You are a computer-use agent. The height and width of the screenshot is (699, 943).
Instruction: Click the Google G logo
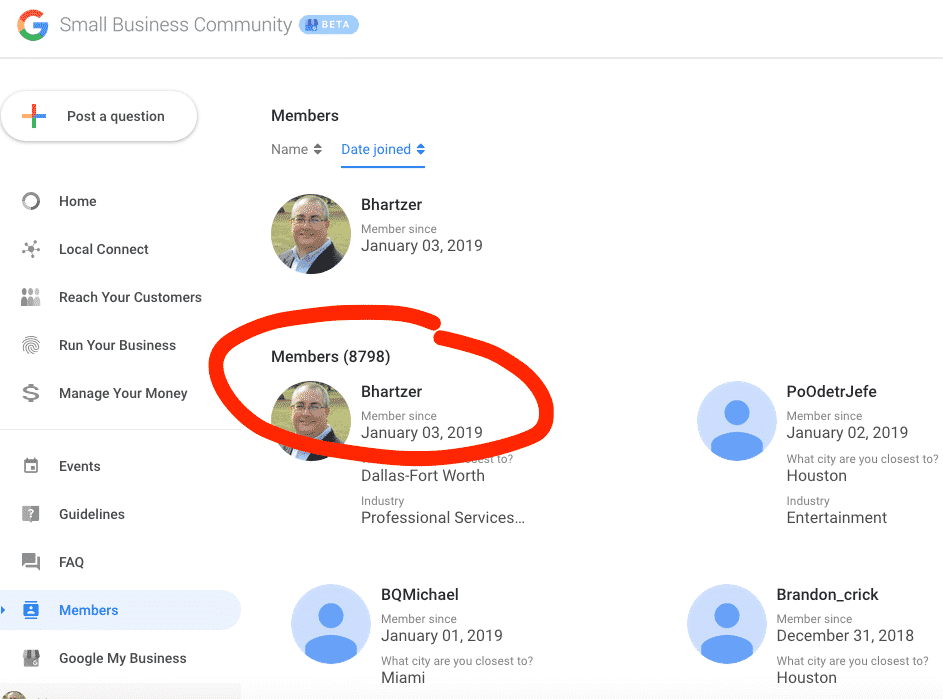click(32, 25)
